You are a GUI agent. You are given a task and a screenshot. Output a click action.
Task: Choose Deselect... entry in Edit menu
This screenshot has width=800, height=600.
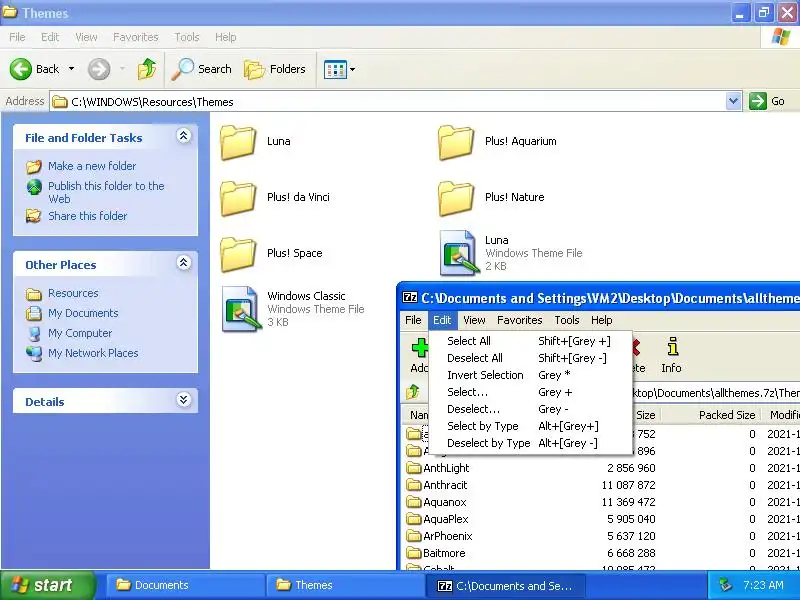[x=530, y=409]
